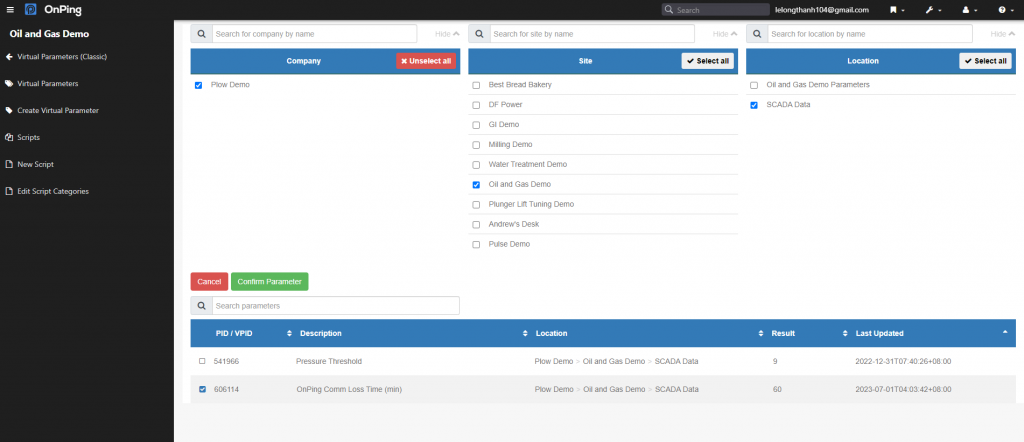The height and width of the screenshot is (442, 1024).
Task: Open the help question-mark menu
Action: coord(1005,10)
